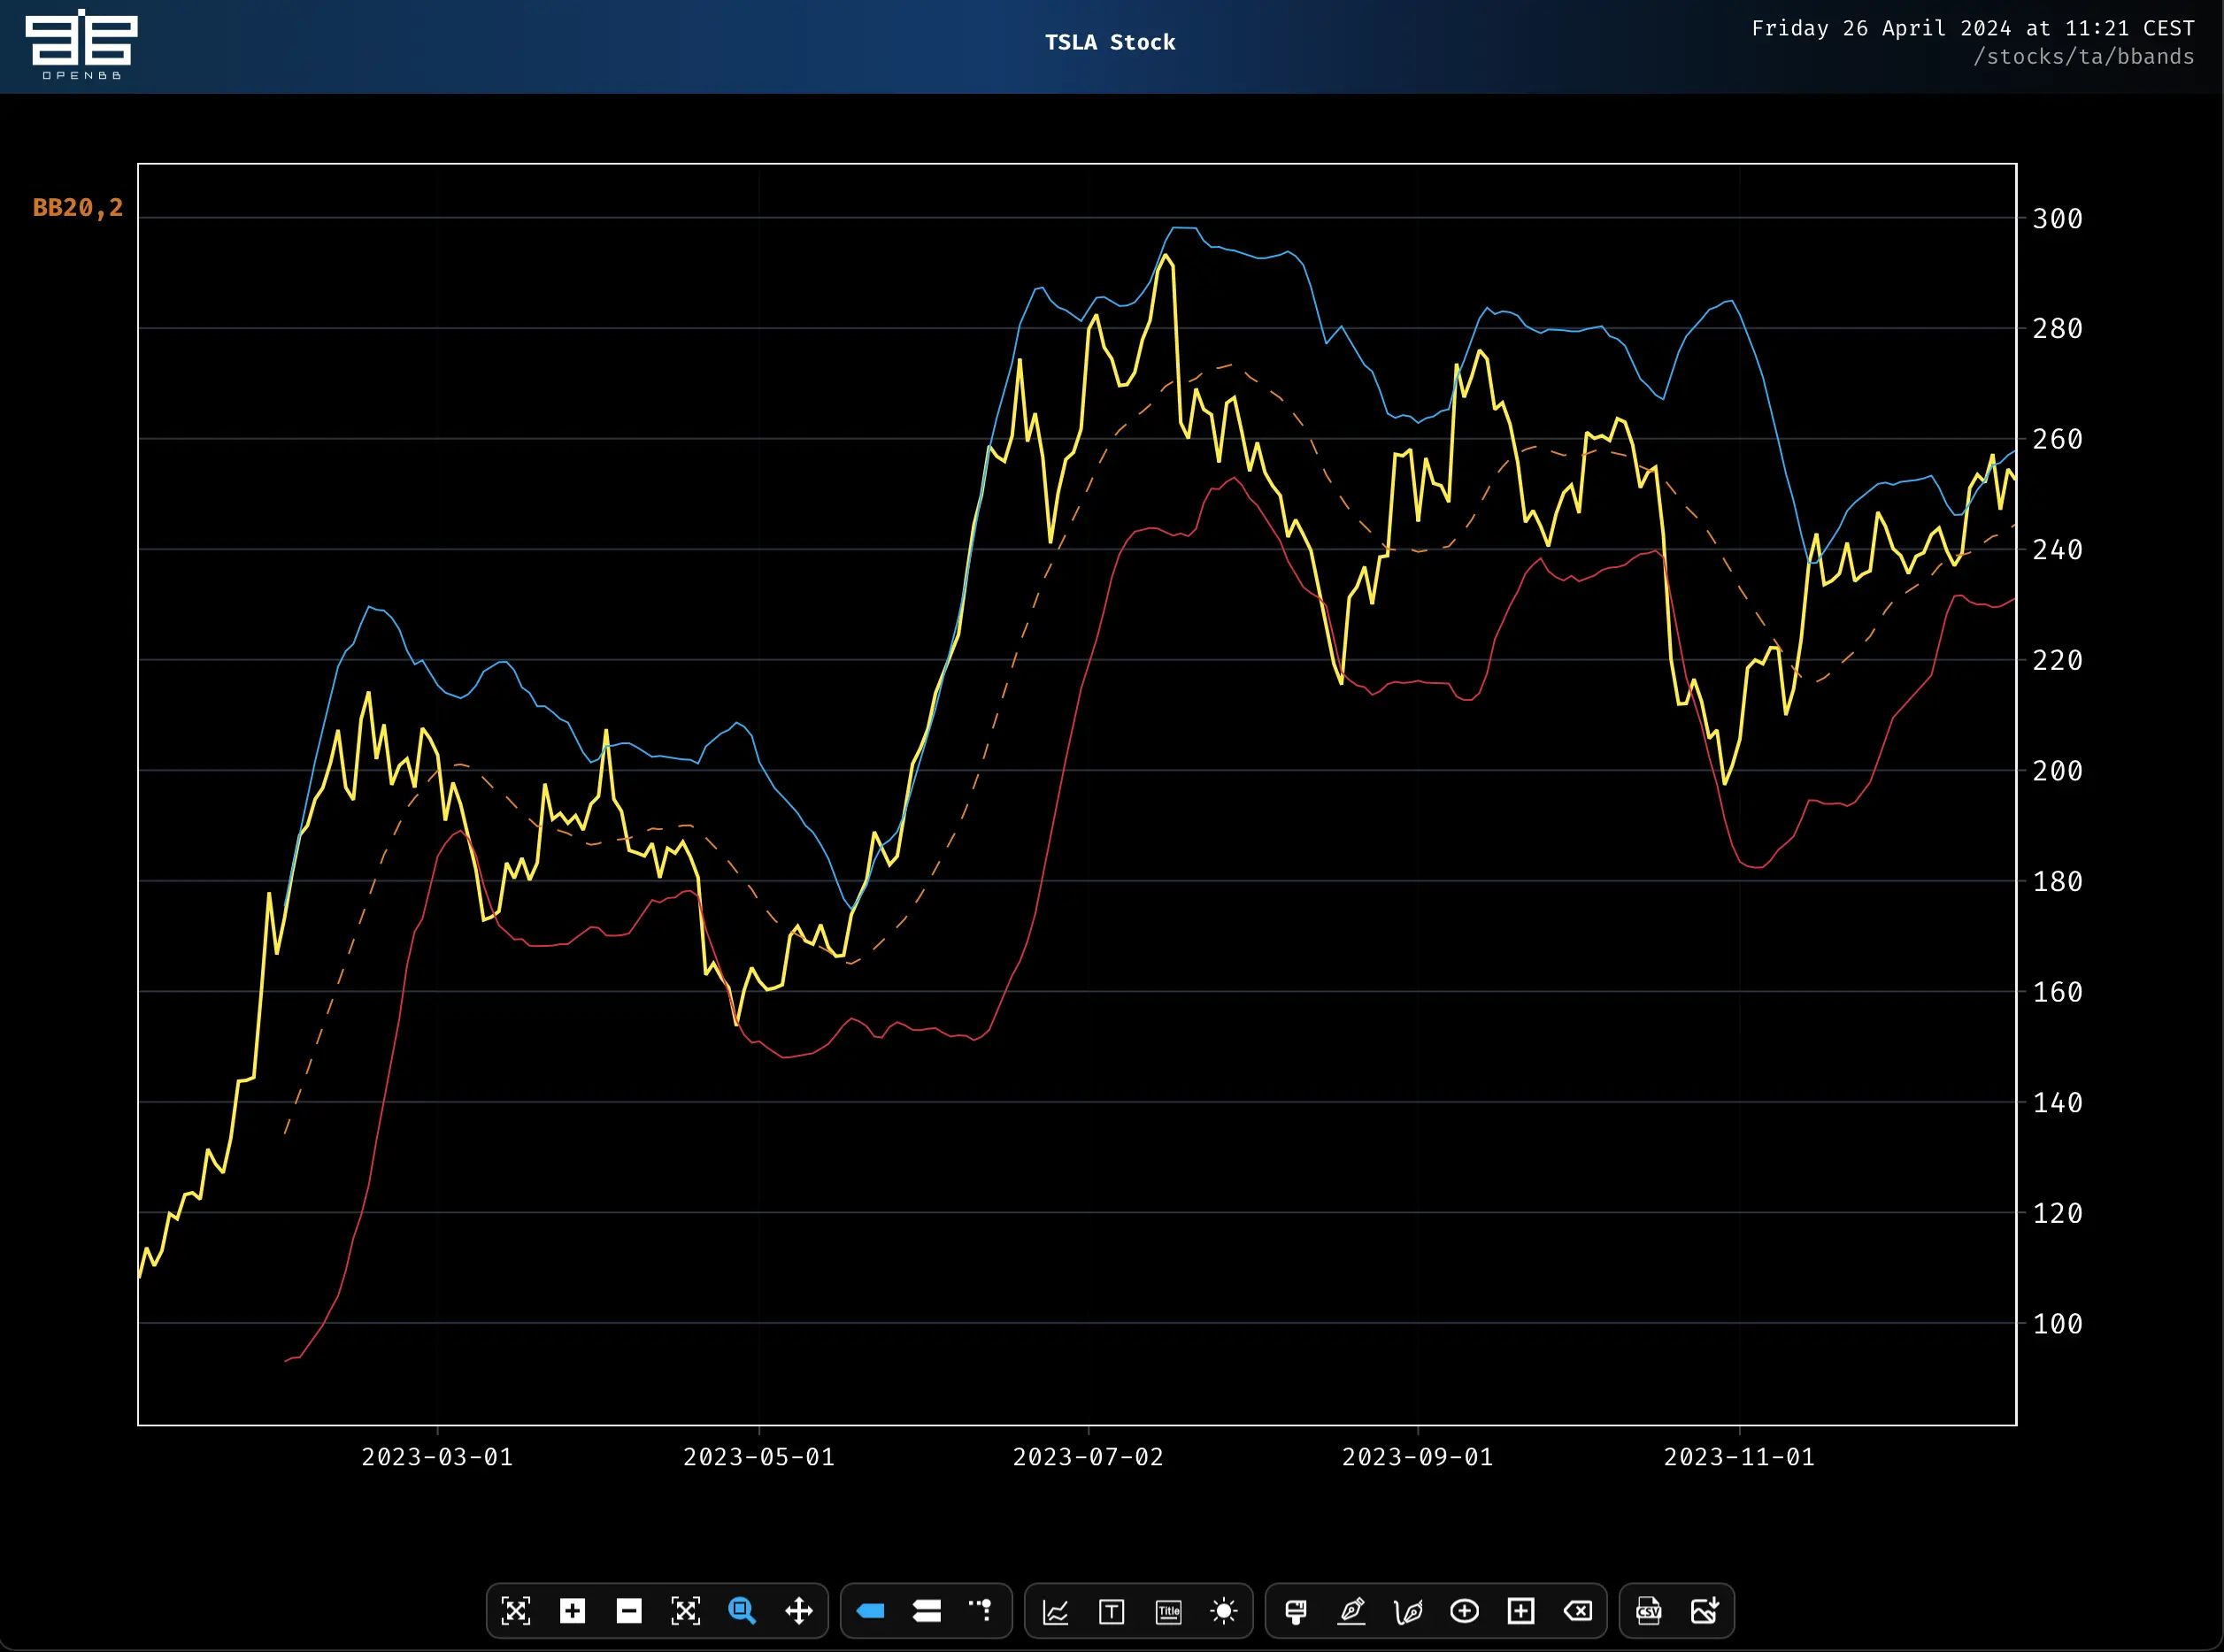This screenshot has width=2224, height=1652.
Task: Click the paint brush edit color icon
Action: 1295,1611
